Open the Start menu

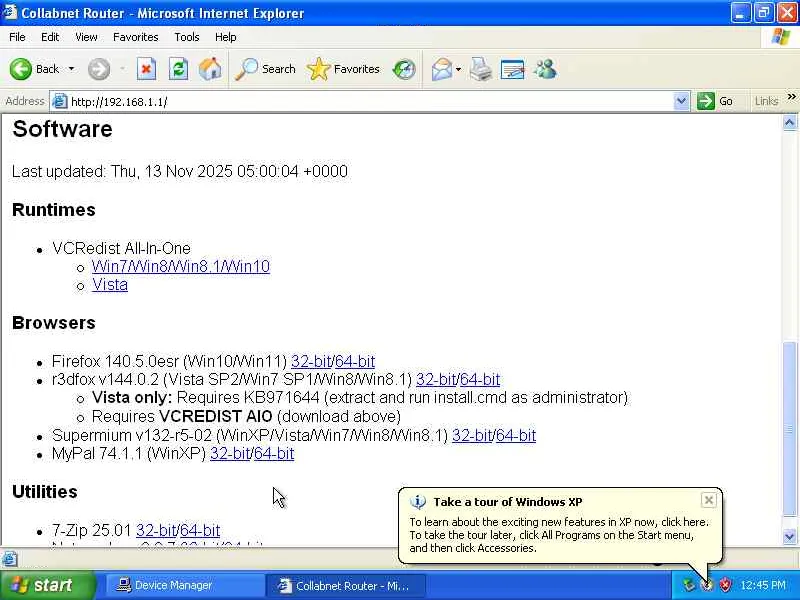tap(47, 585)
